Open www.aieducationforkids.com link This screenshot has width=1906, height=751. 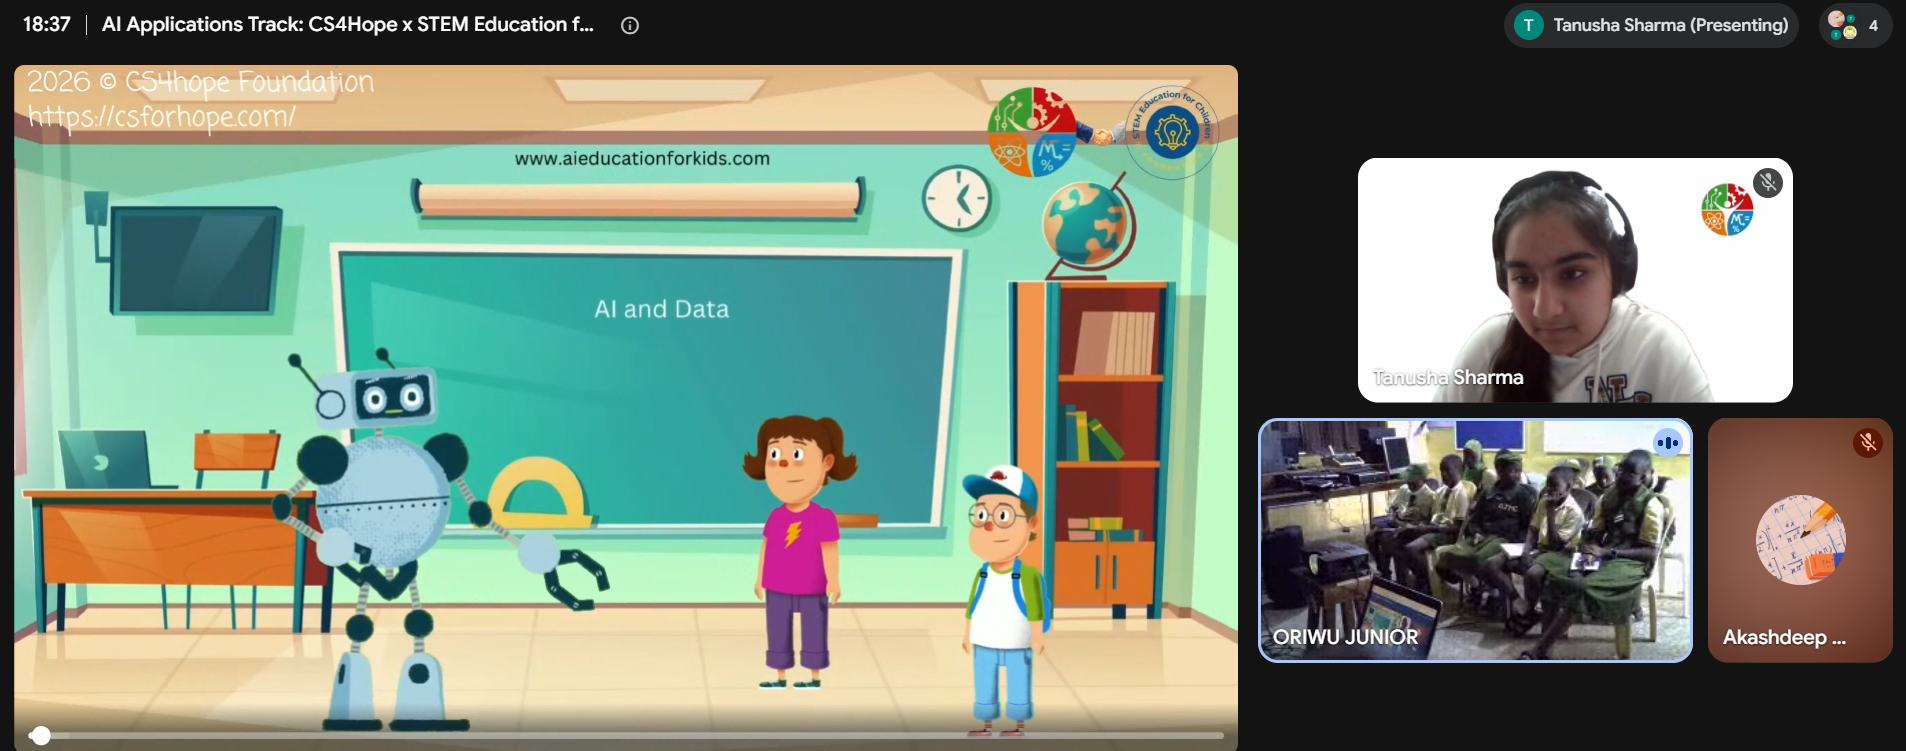tap(642, 158)
